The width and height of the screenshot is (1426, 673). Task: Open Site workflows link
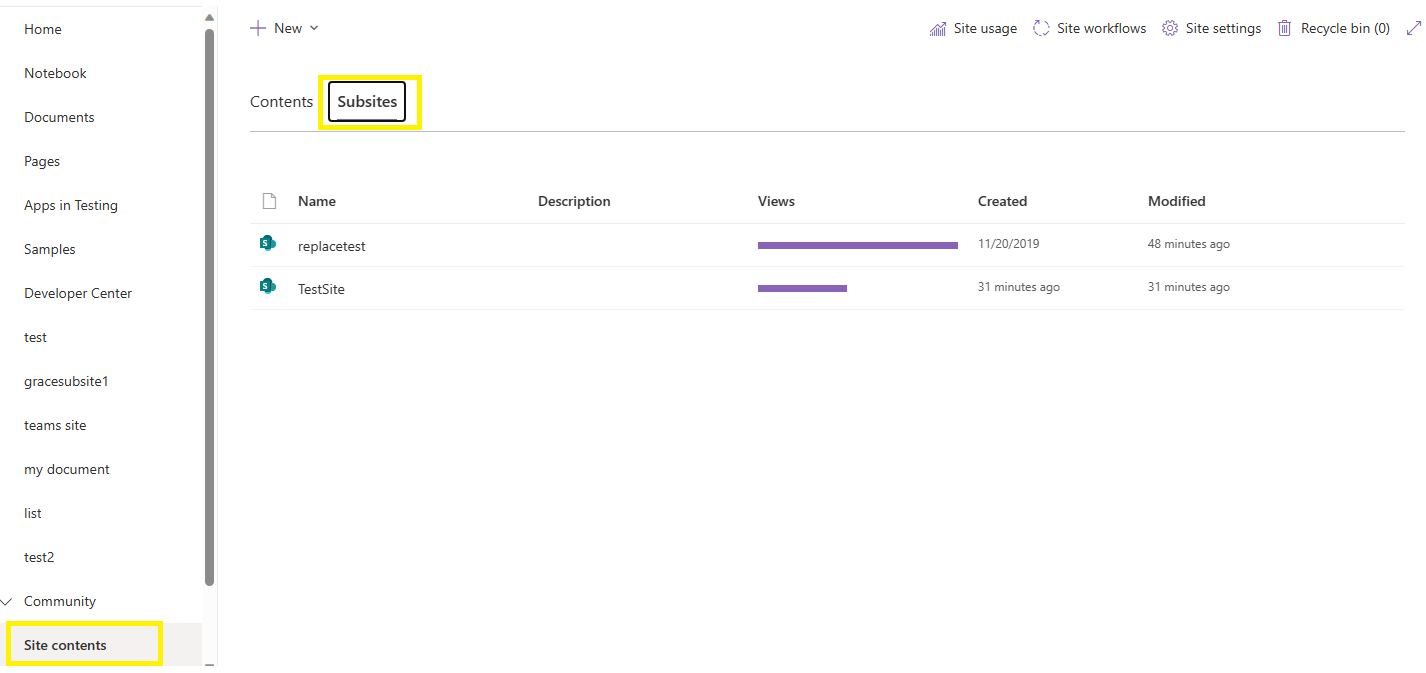tap(1102, 28)
